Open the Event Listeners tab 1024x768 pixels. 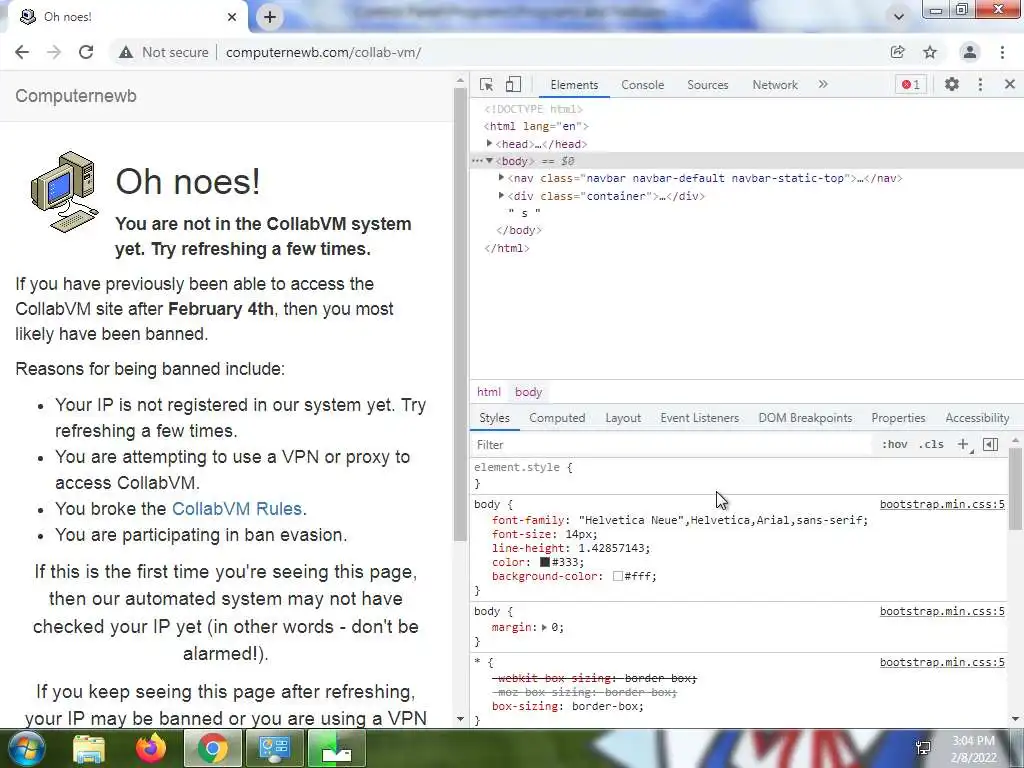tap(699, 418)
